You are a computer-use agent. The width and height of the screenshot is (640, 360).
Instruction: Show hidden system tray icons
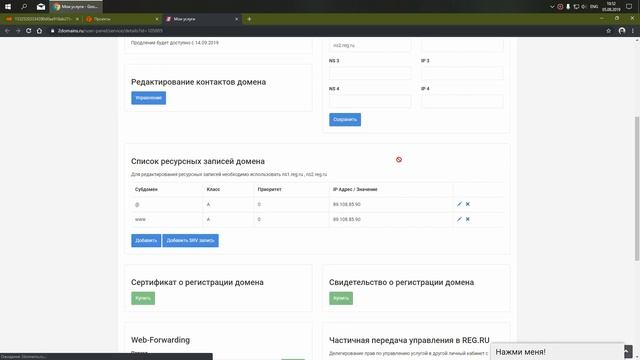click(x=552, y=7)
